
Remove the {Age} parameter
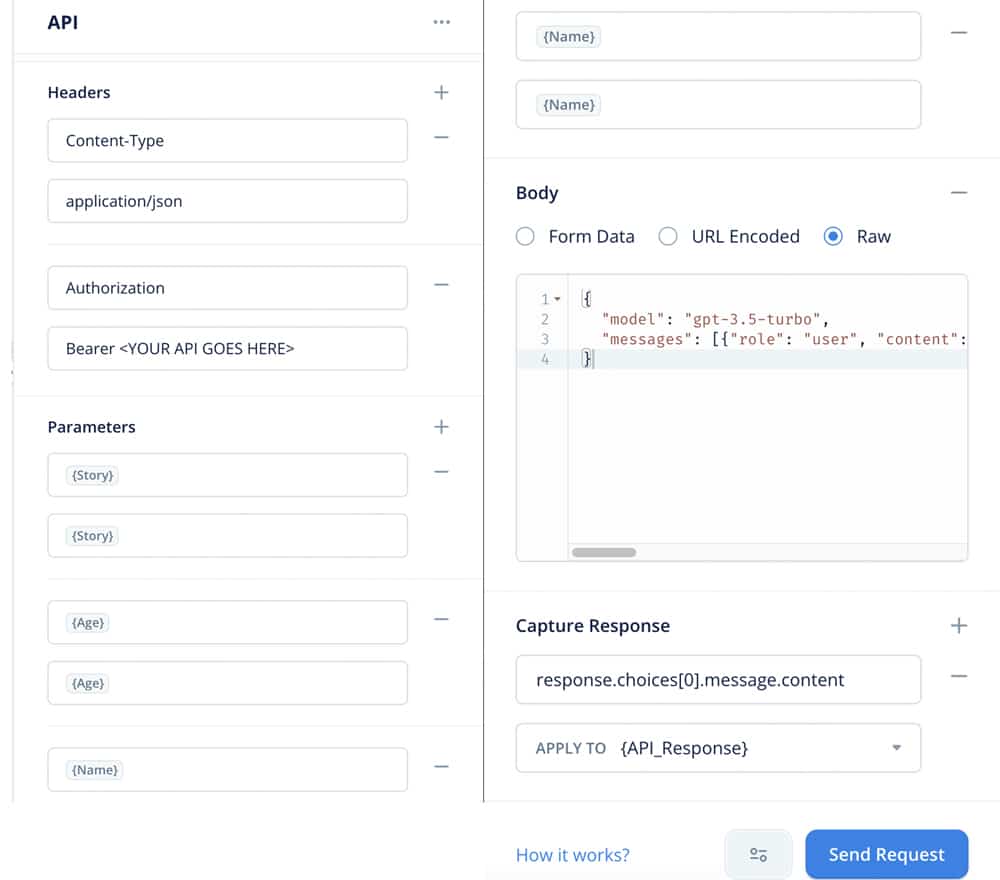point(441,619)
